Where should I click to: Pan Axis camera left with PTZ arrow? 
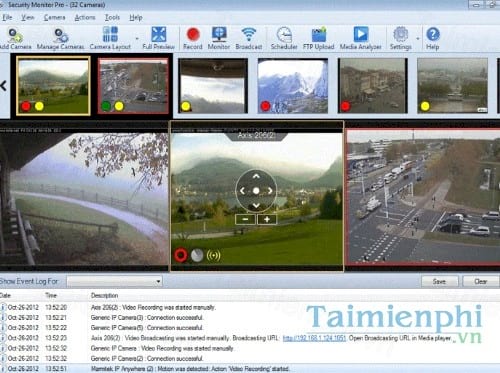click(x=242, y=191)
